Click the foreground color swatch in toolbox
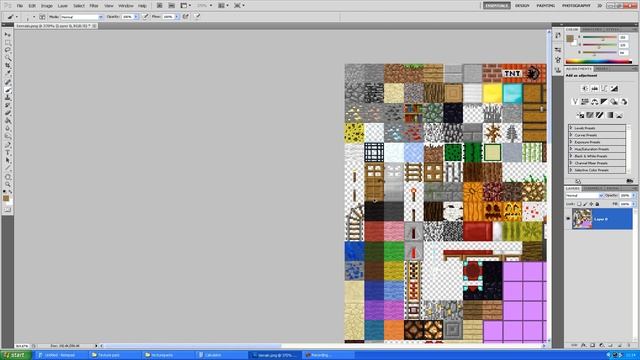The width and height of the screenshot is (640, 360). [x=6, y=198]
